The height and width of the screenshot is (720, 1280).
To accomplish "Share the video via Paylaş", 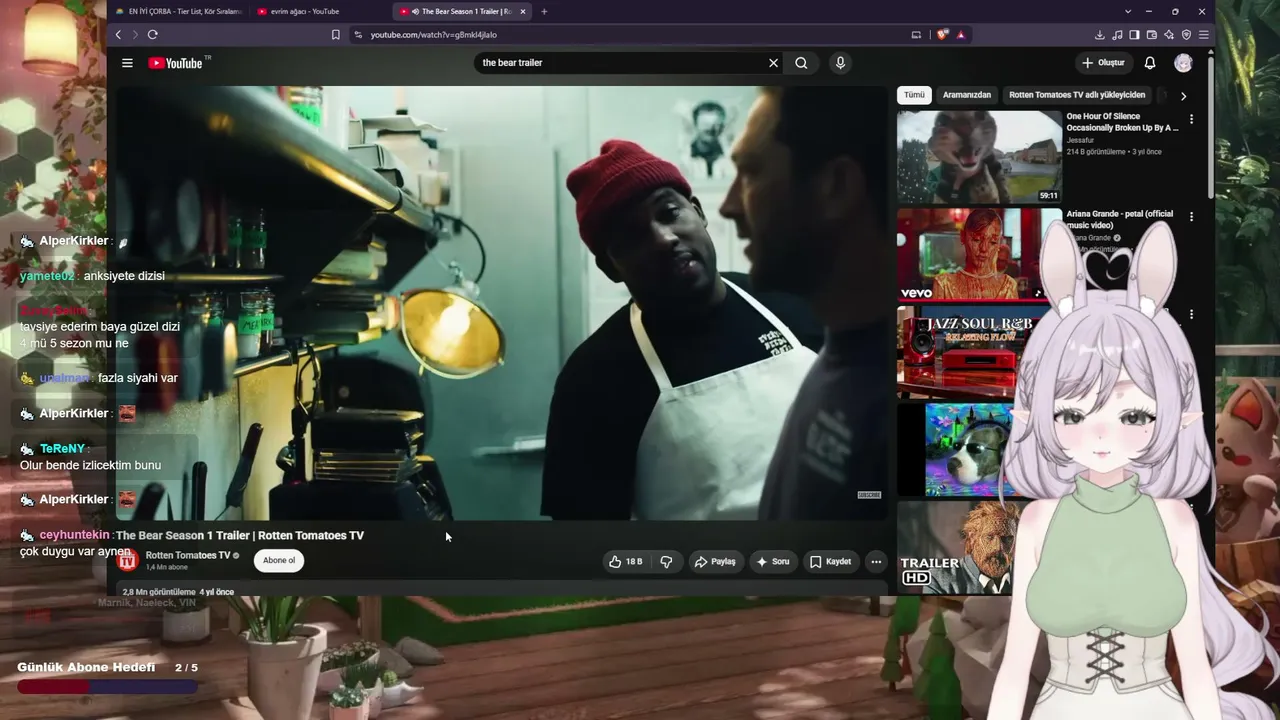I will [x=715, y=562].
